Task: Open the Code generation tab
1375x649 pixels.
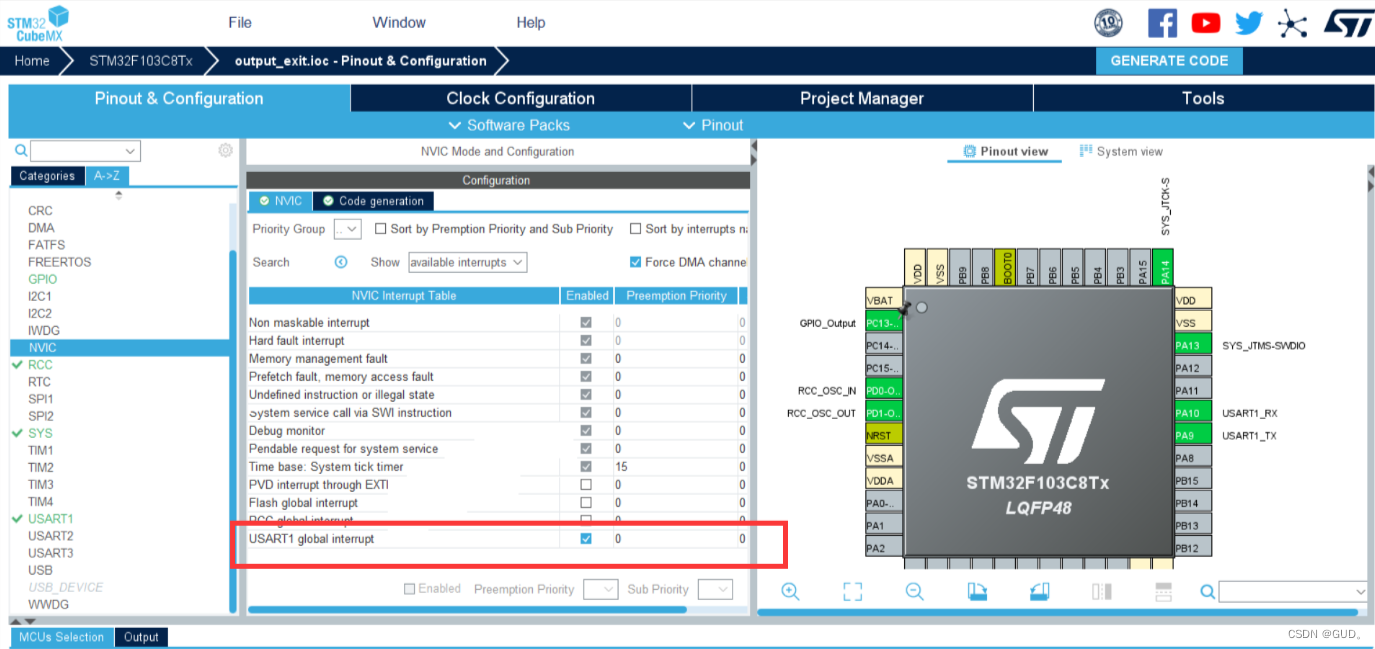Action: point(373,201)
